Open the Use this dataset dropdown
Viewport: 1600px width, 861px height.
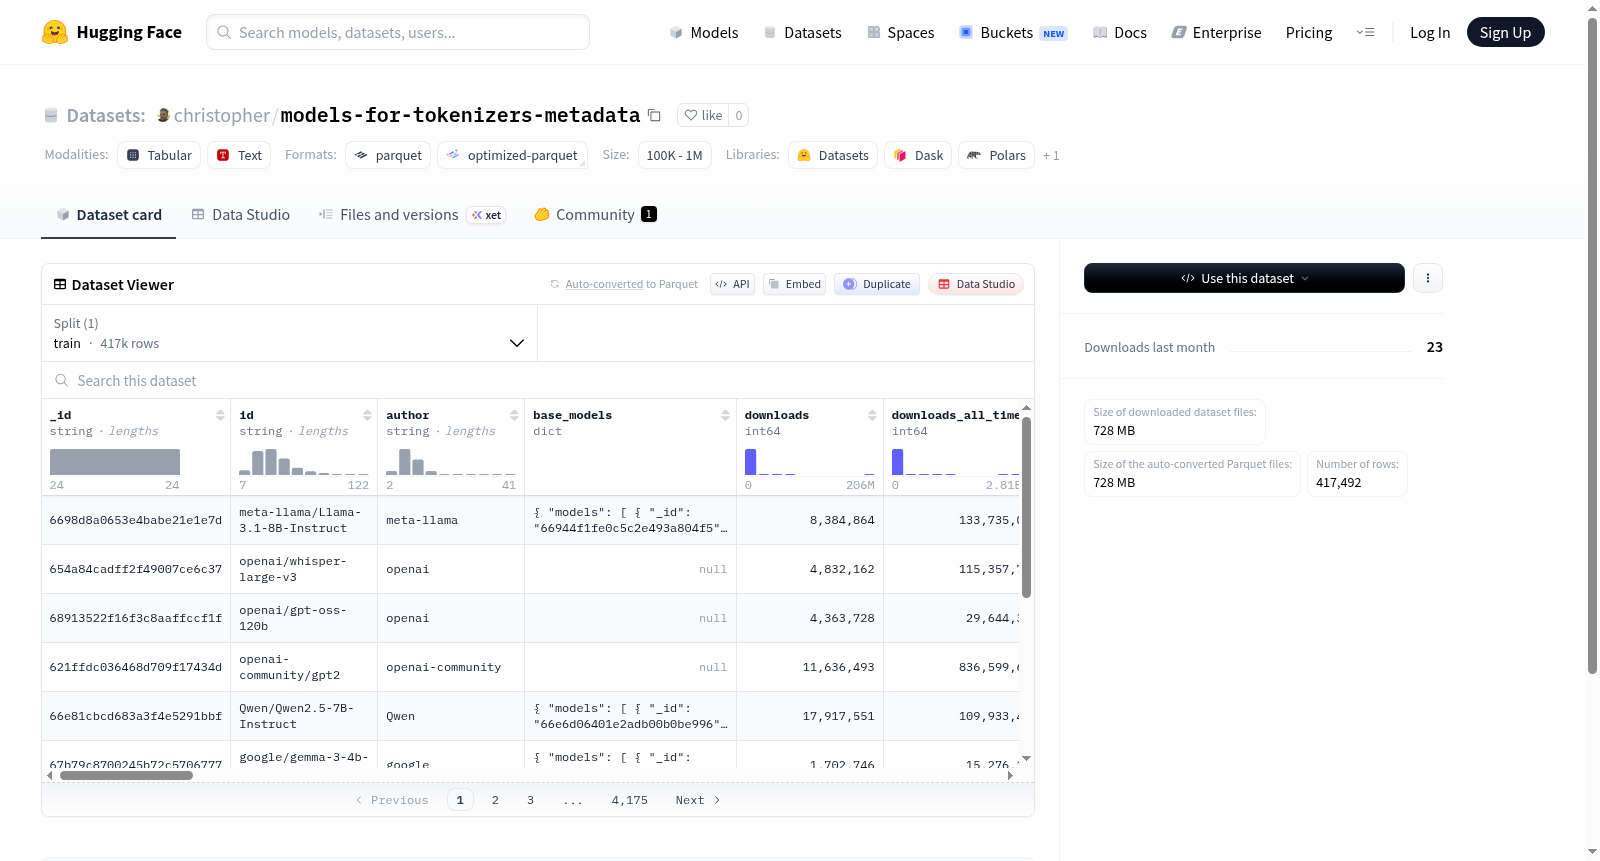[1244, 278]
